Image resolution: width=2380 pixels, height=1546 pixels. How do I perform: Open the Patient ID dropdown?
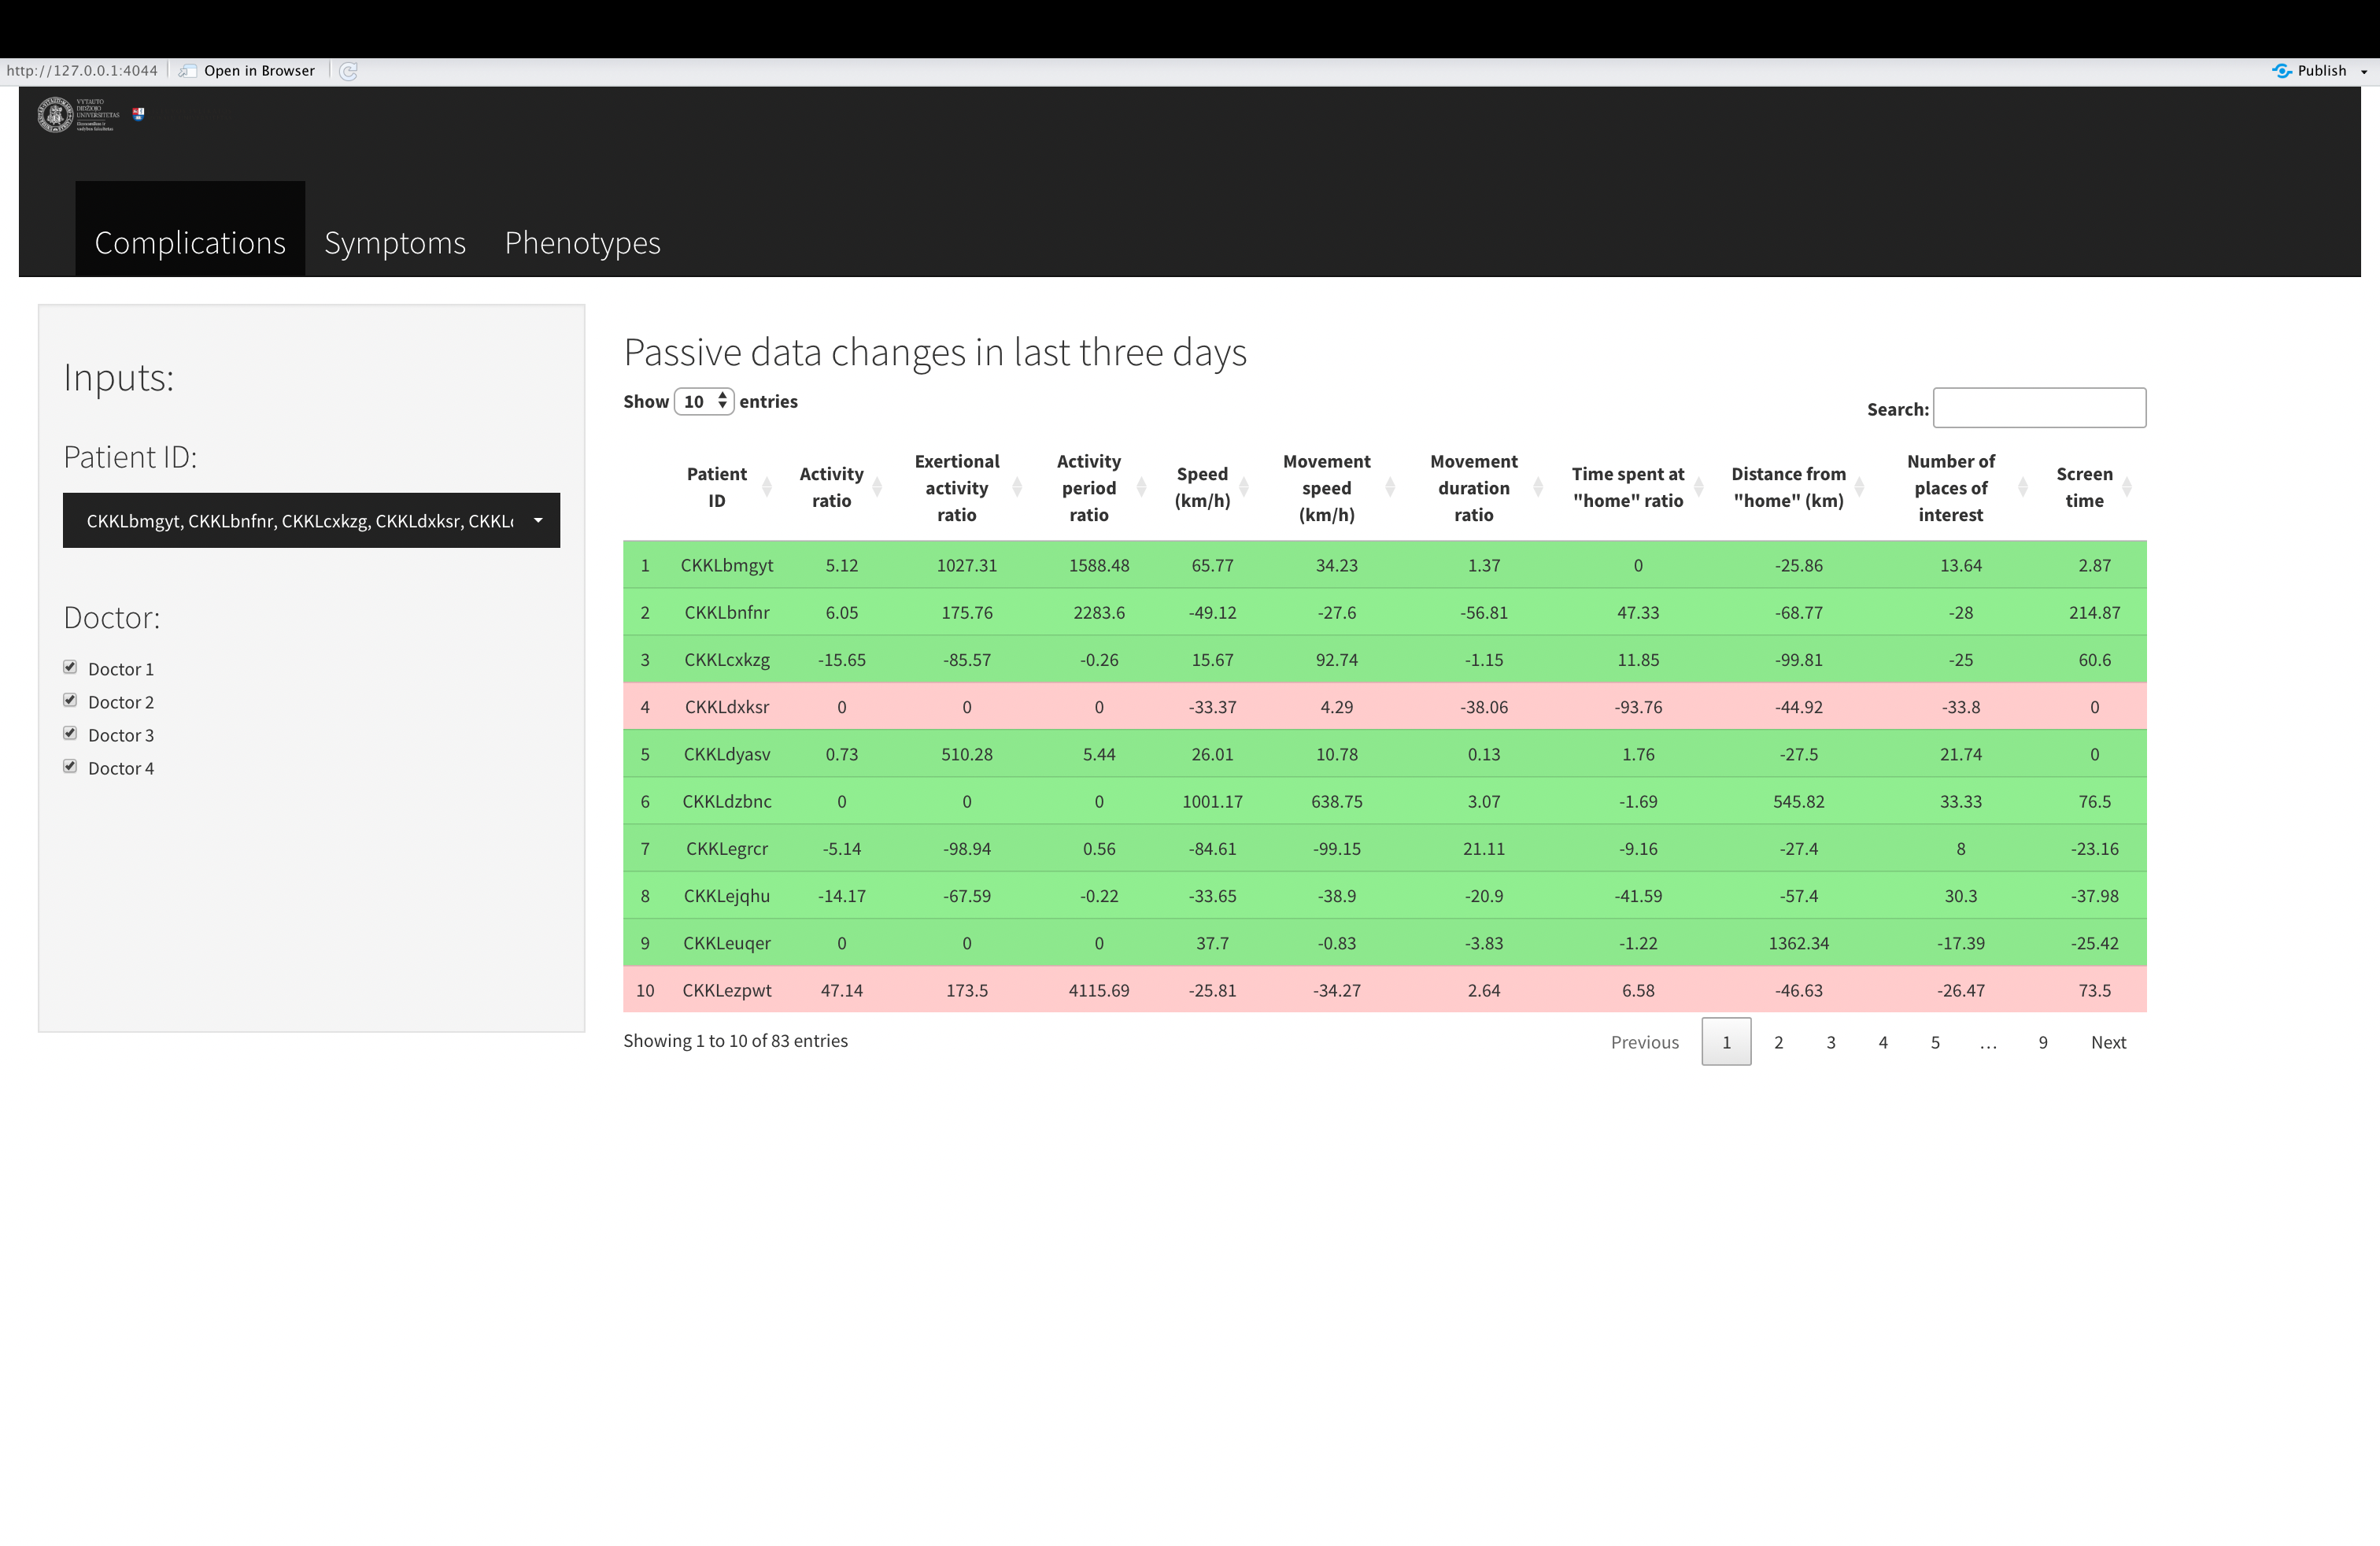pos(311,520)
